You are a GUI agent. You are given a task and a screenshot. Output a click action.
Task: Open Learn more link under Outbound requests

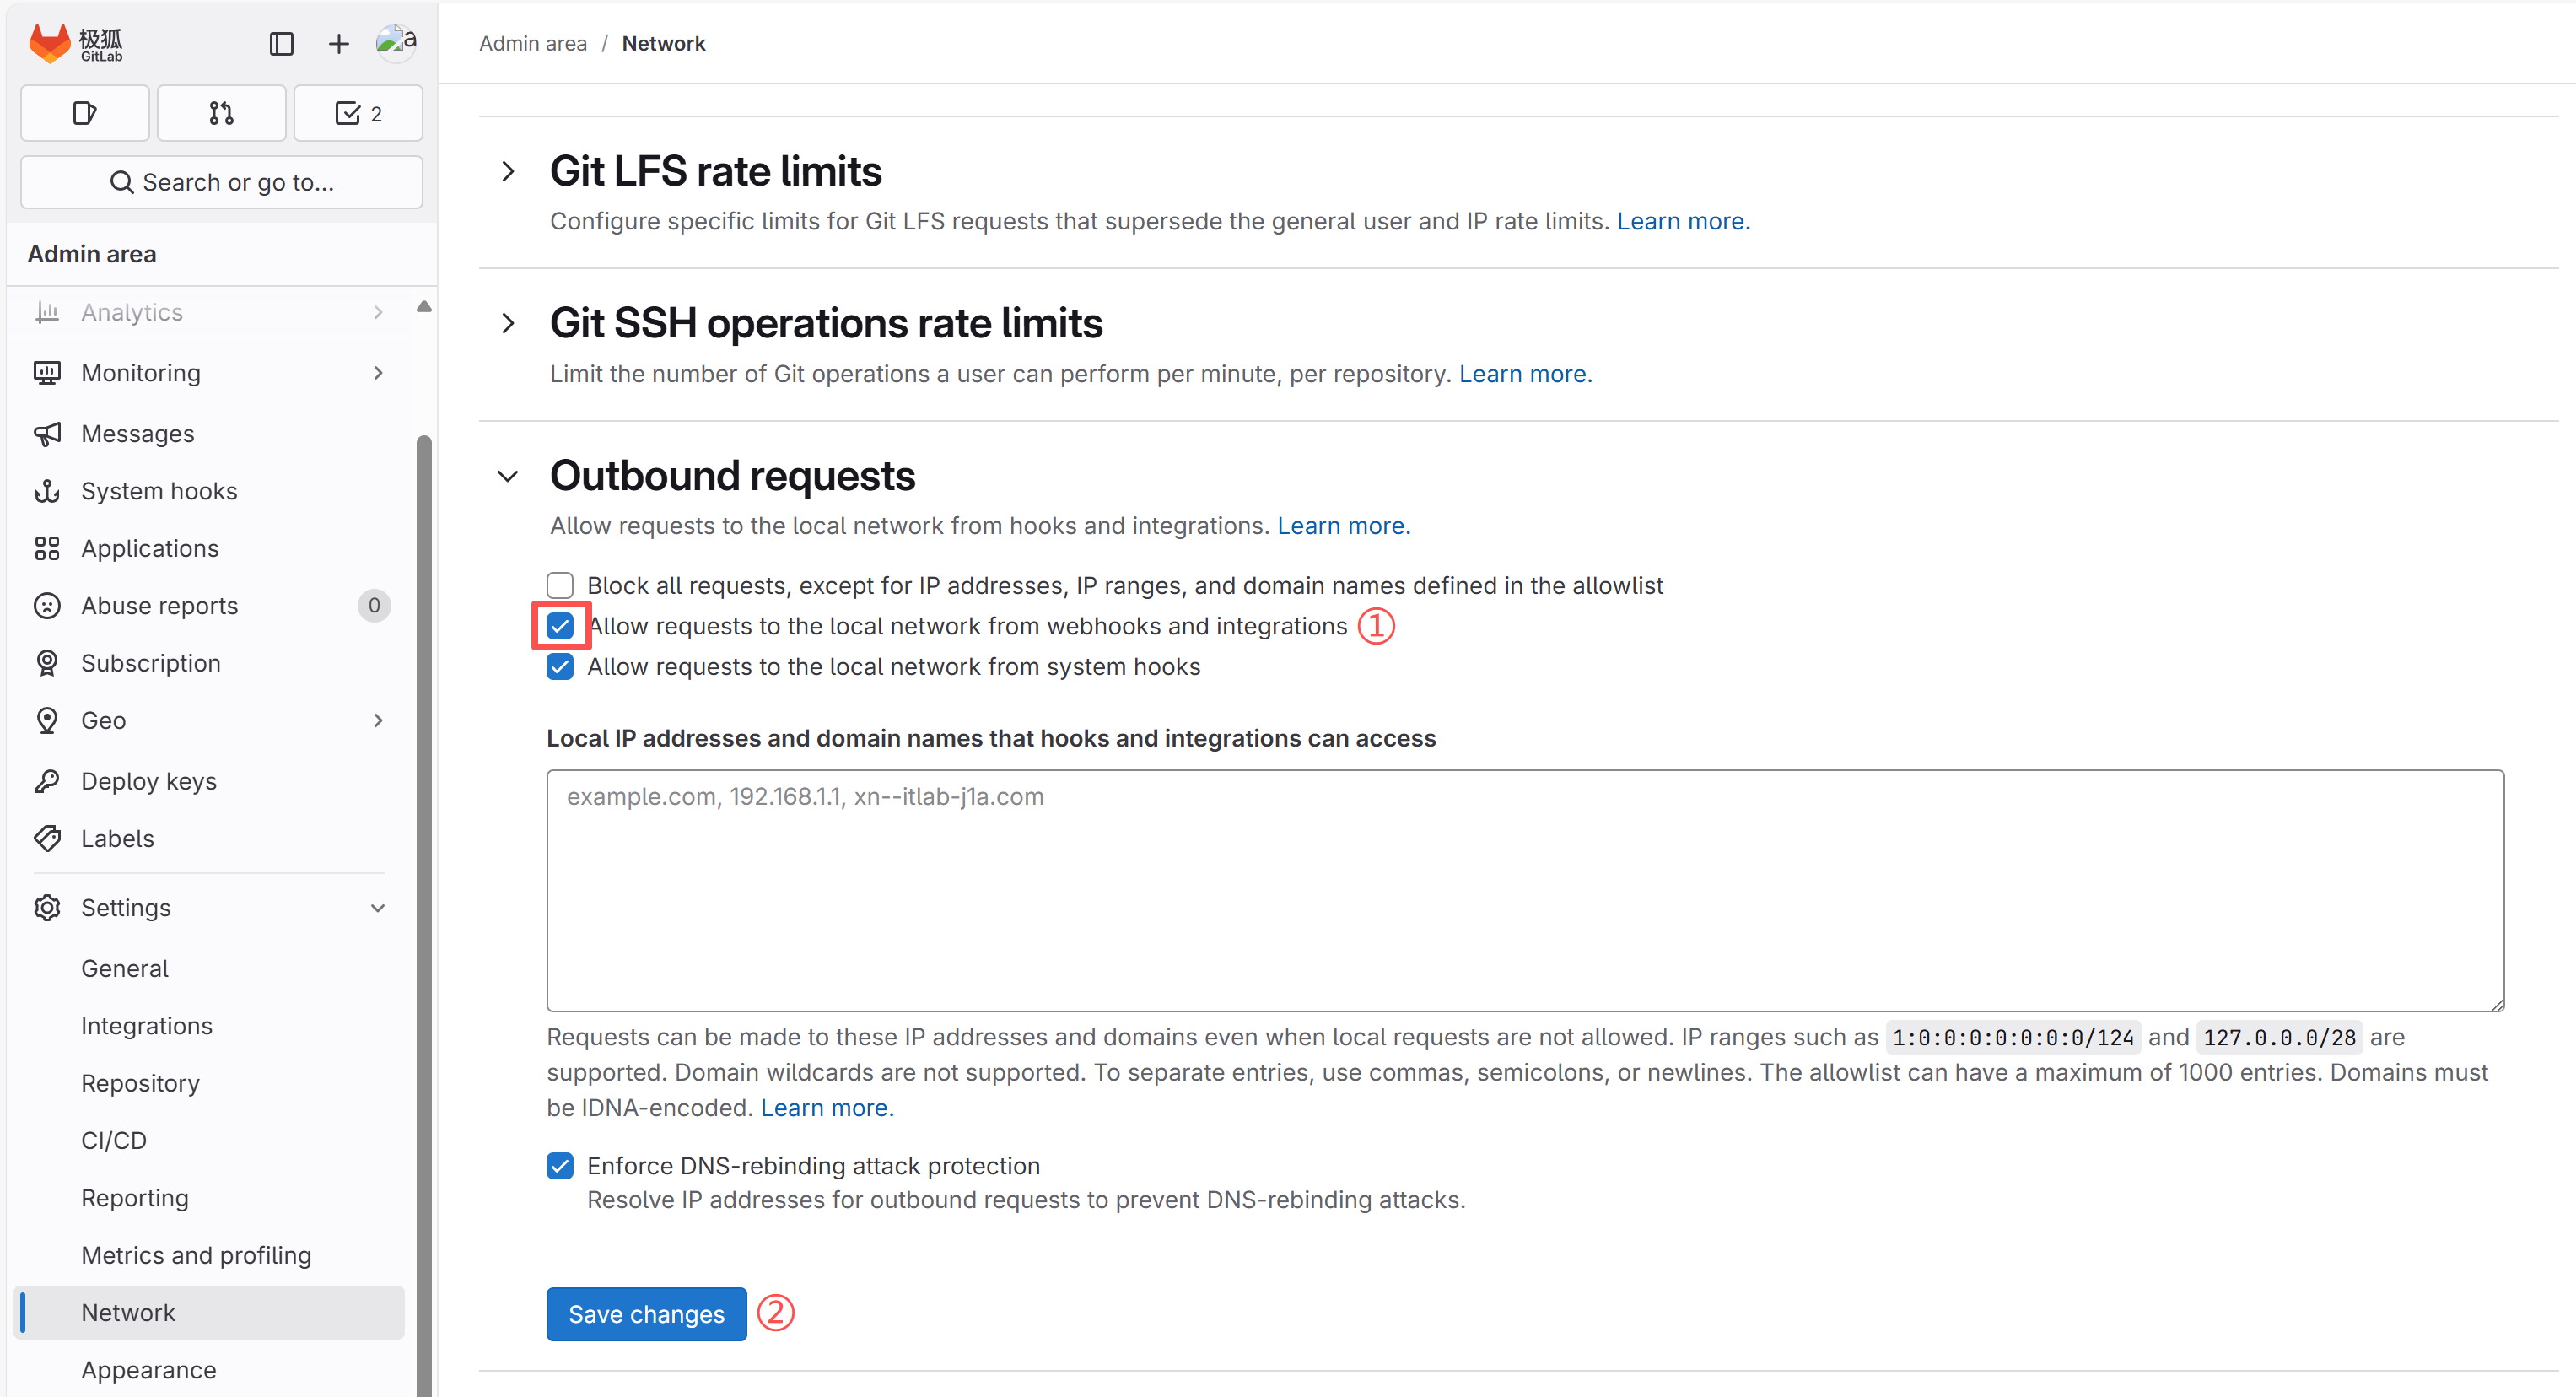point(1343,526)
